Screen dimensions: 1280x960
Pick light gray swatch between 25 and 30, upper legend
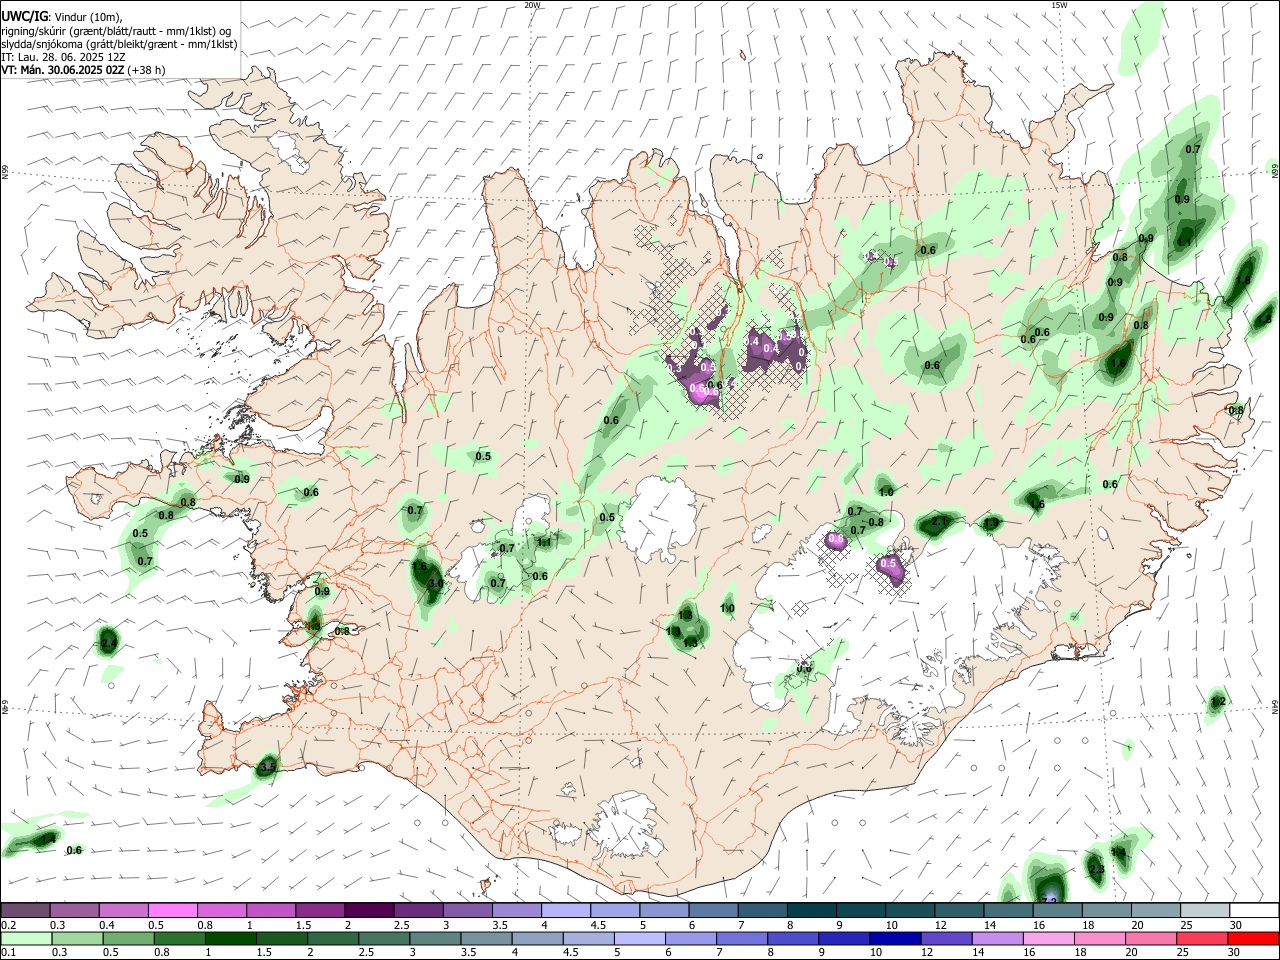pyautogui.click(x=1204, y=911)
